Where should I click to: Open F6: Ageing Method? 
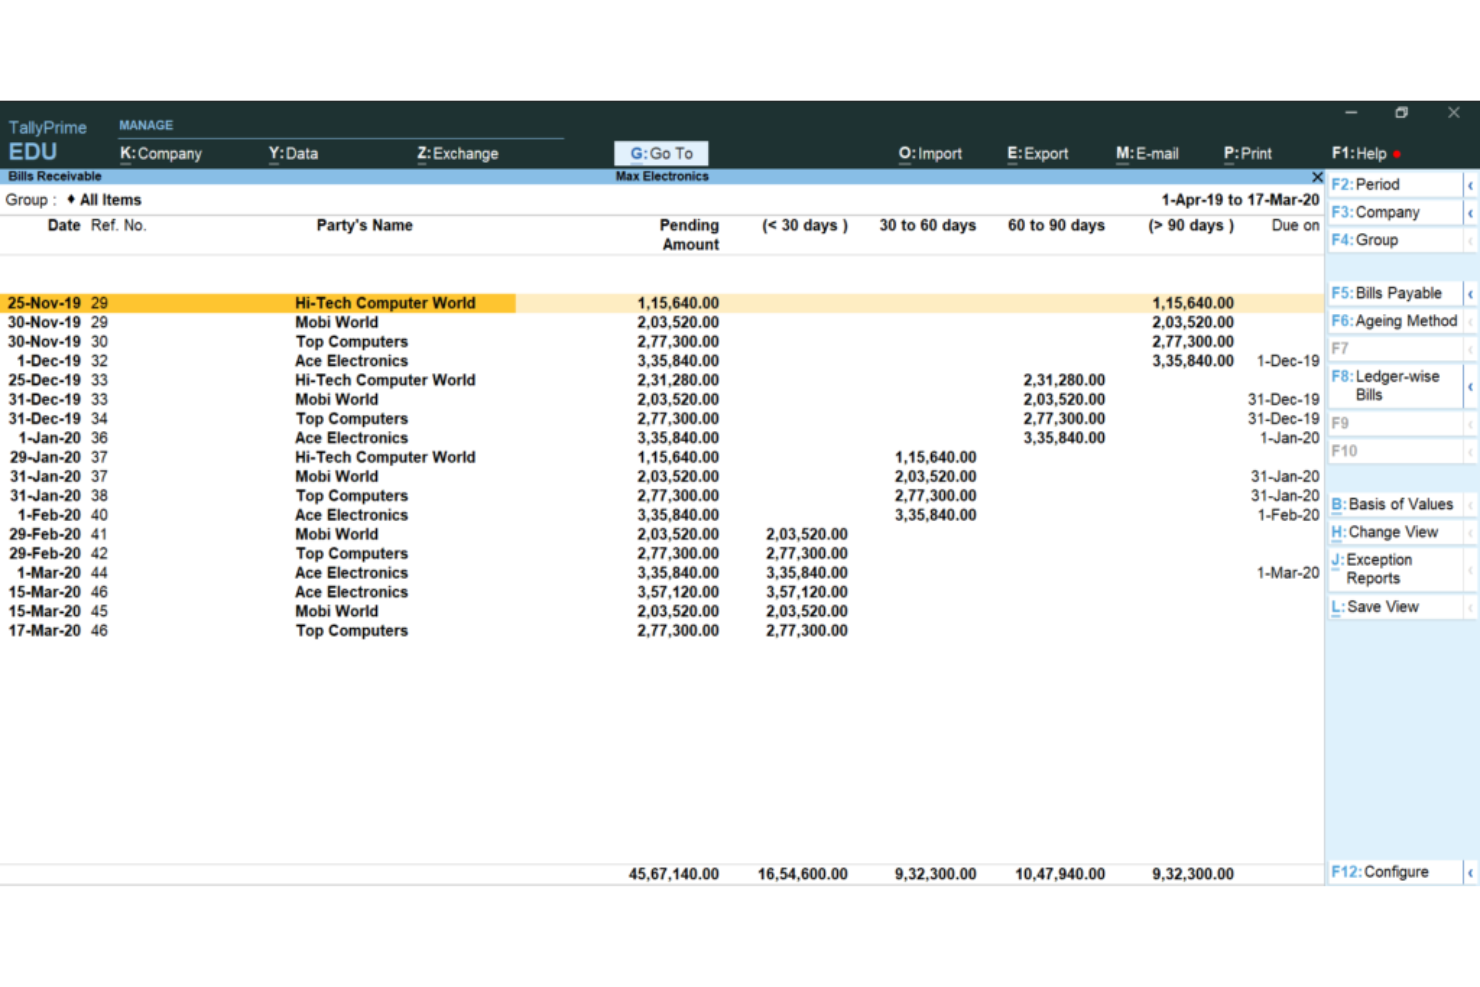(x=1395, y=321)
